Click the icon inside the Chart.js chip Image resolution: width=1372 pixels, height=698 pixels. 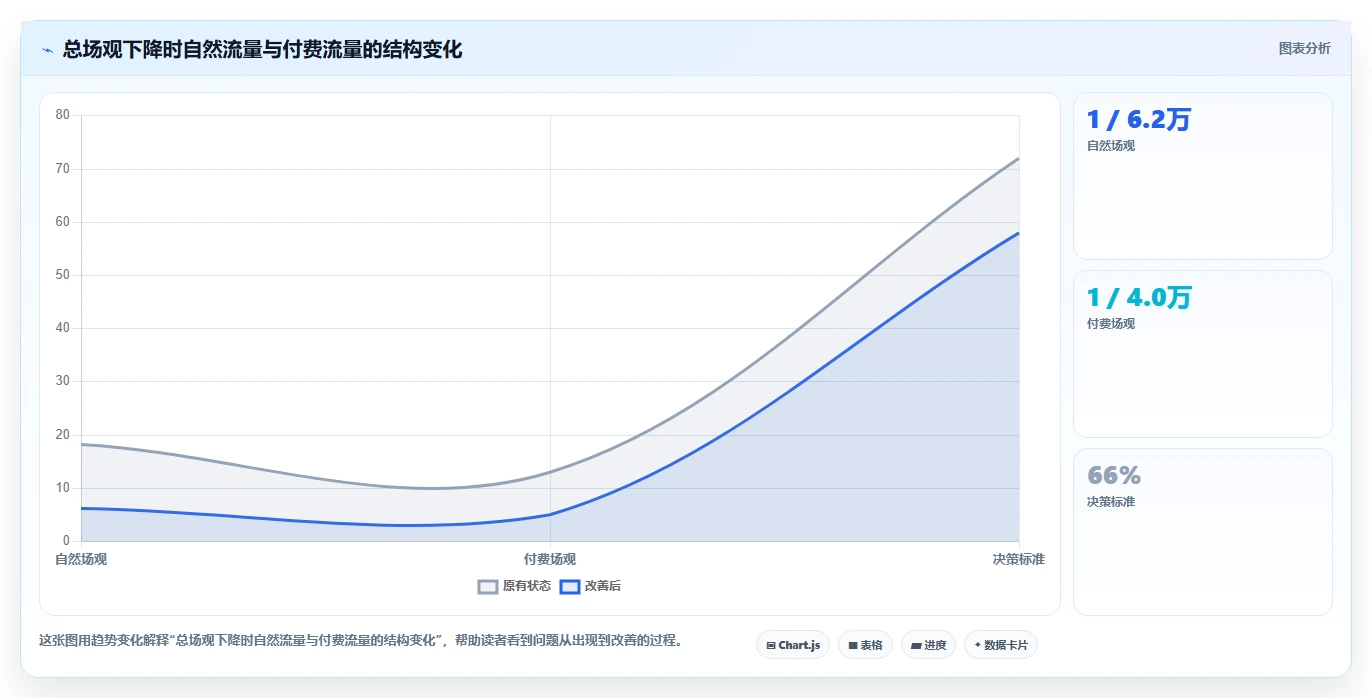(x=771, y=646)
